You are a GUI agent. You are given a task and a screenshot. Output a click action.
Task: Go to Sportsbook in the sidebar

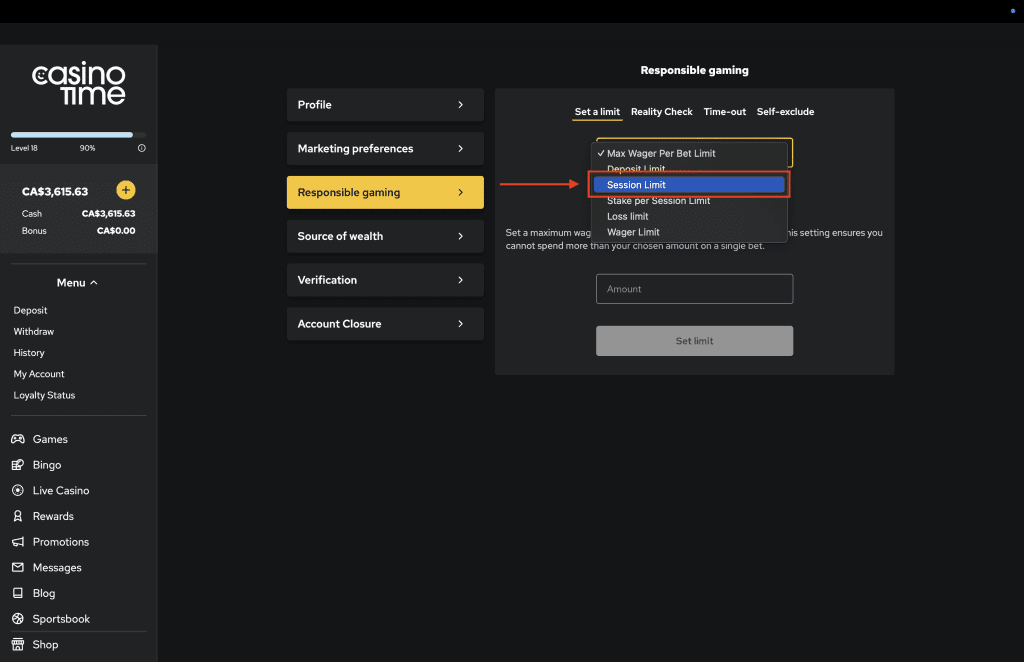(61, 619)
